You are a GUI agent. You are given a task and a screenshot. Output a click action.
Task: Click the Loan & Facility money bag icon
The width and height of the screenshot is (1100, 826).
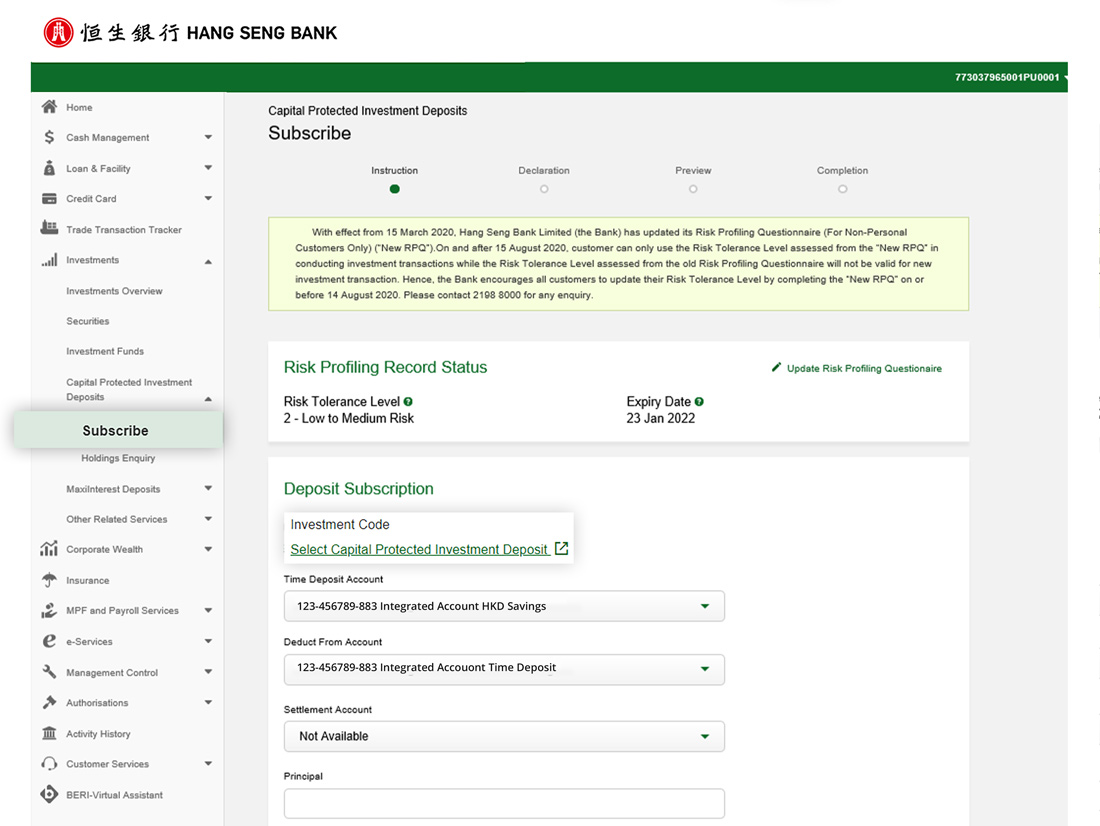click(49, 168)
